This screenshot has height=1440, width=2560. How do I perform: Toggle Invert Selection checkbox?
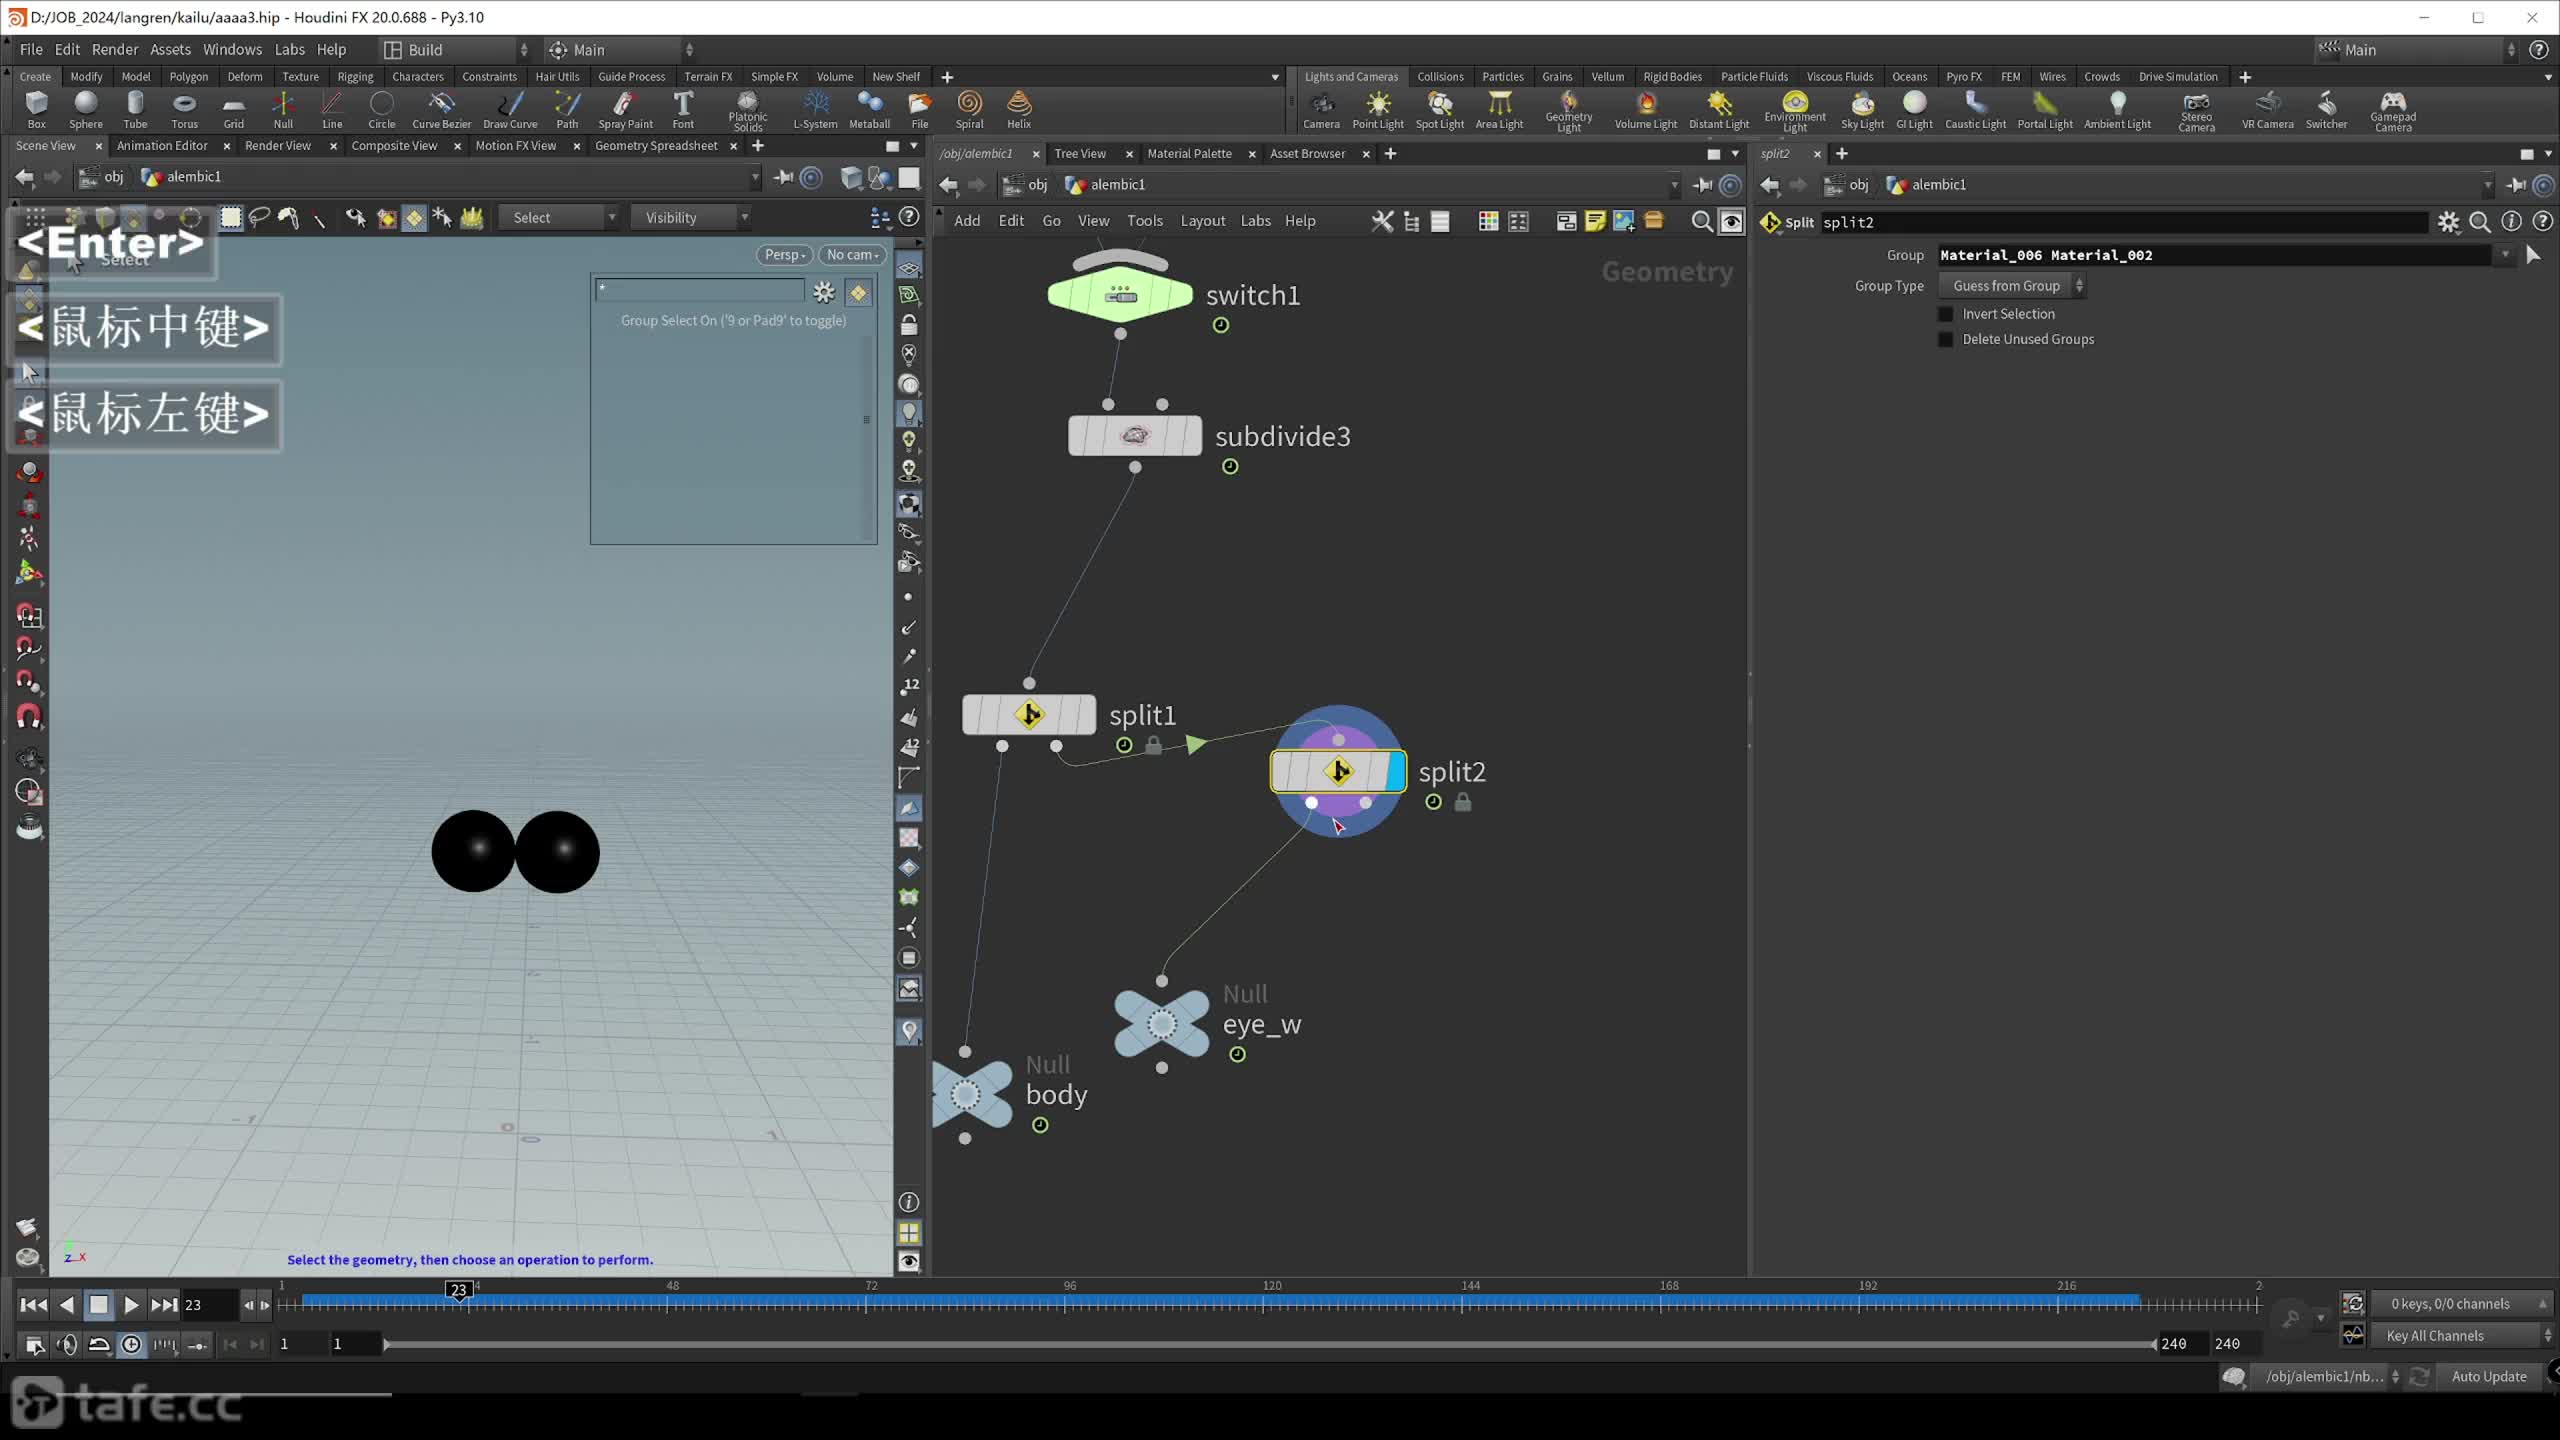[x=1946, y=314]
